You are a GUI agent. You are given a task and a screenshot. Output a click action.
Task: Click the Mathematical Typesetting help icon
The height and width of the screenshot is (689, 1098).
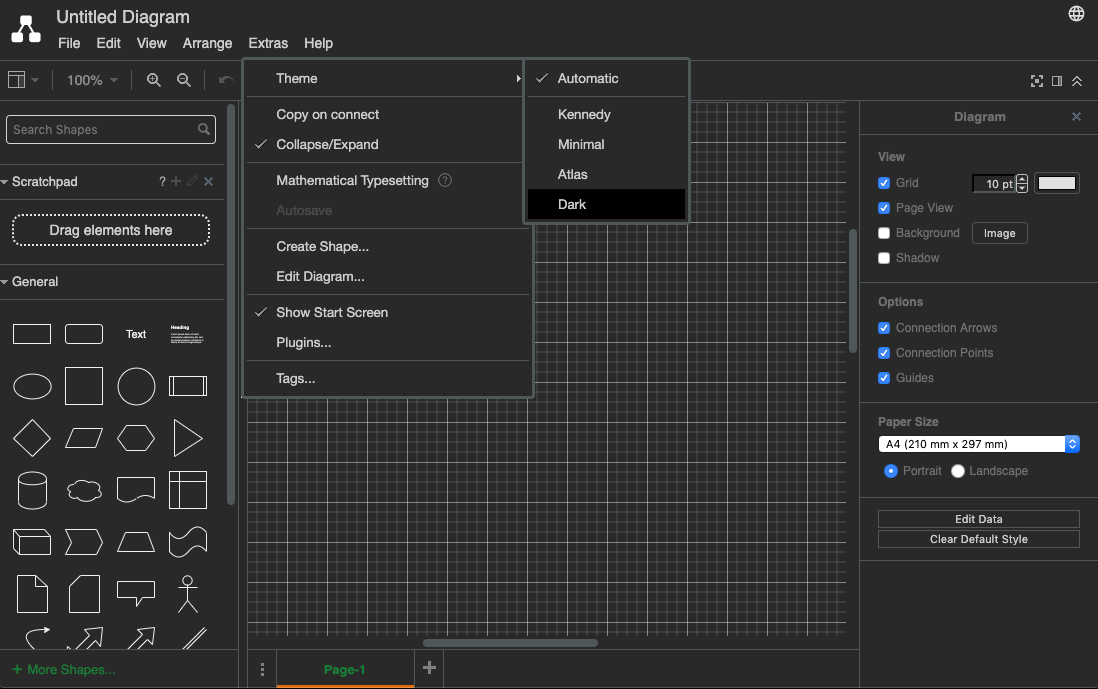(445, 180)
